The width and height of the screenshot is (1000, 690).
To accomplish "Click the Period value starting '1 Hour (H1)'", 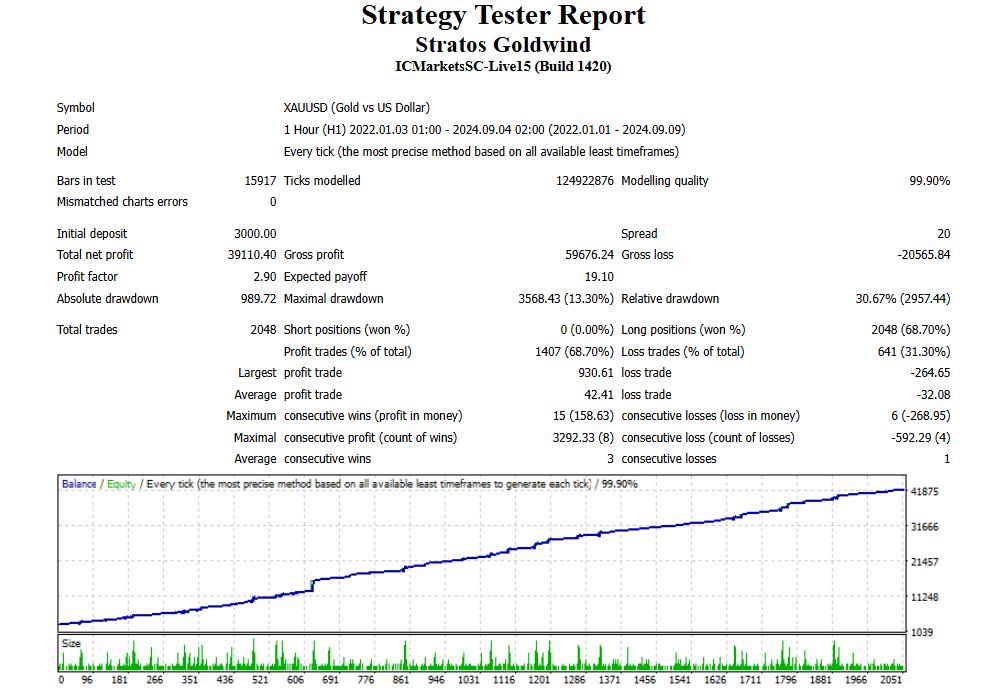I will tap(484, 129).
